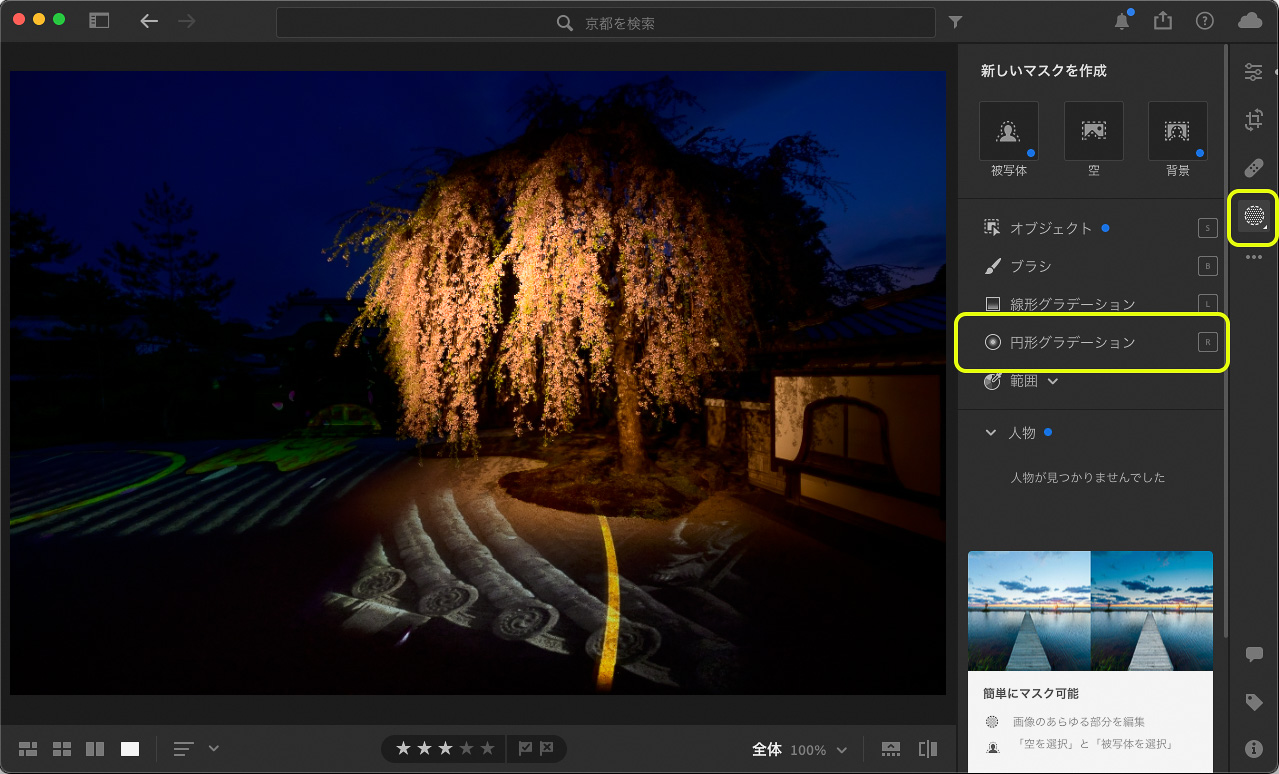The width and height of the screenshot is (1279, 774).
Task: Open the Keywords tag panel
Action: click(x=1253, y=702)
